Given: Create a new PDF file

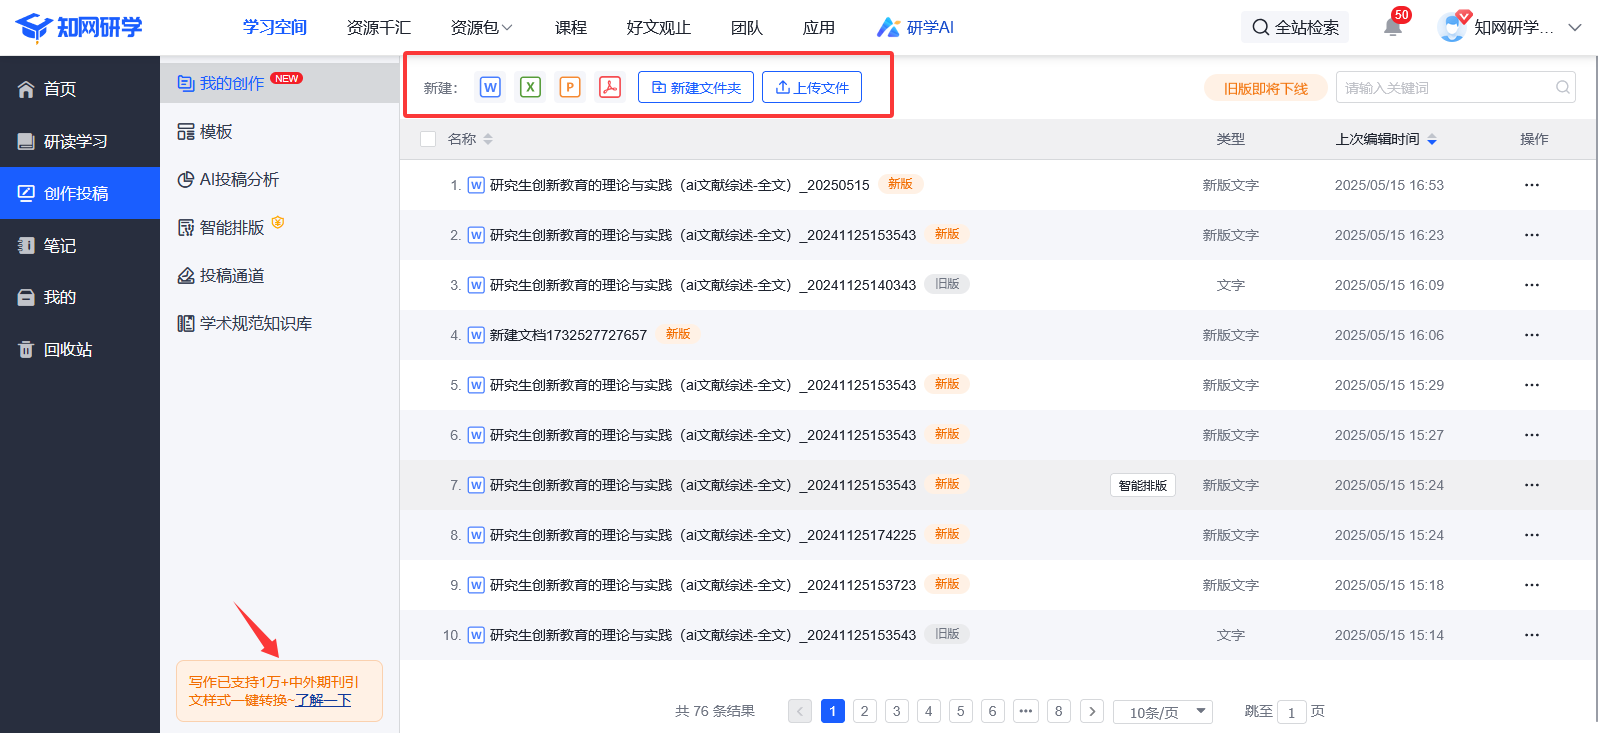Looking at the screenshot, I should pyautogui.click(x=610, y=87).
